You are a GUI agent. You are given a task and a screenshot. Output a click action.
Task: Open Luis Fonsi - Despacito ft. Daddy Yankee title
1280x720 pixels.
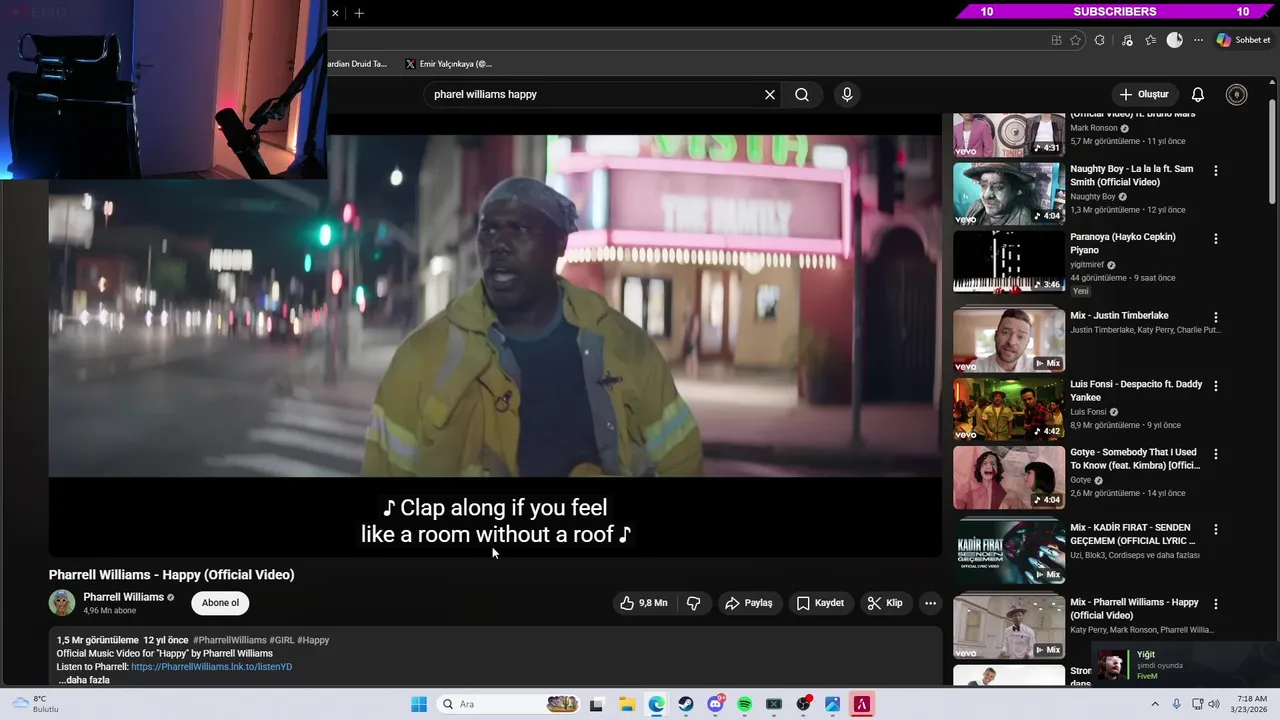[x=1136, y=391]
